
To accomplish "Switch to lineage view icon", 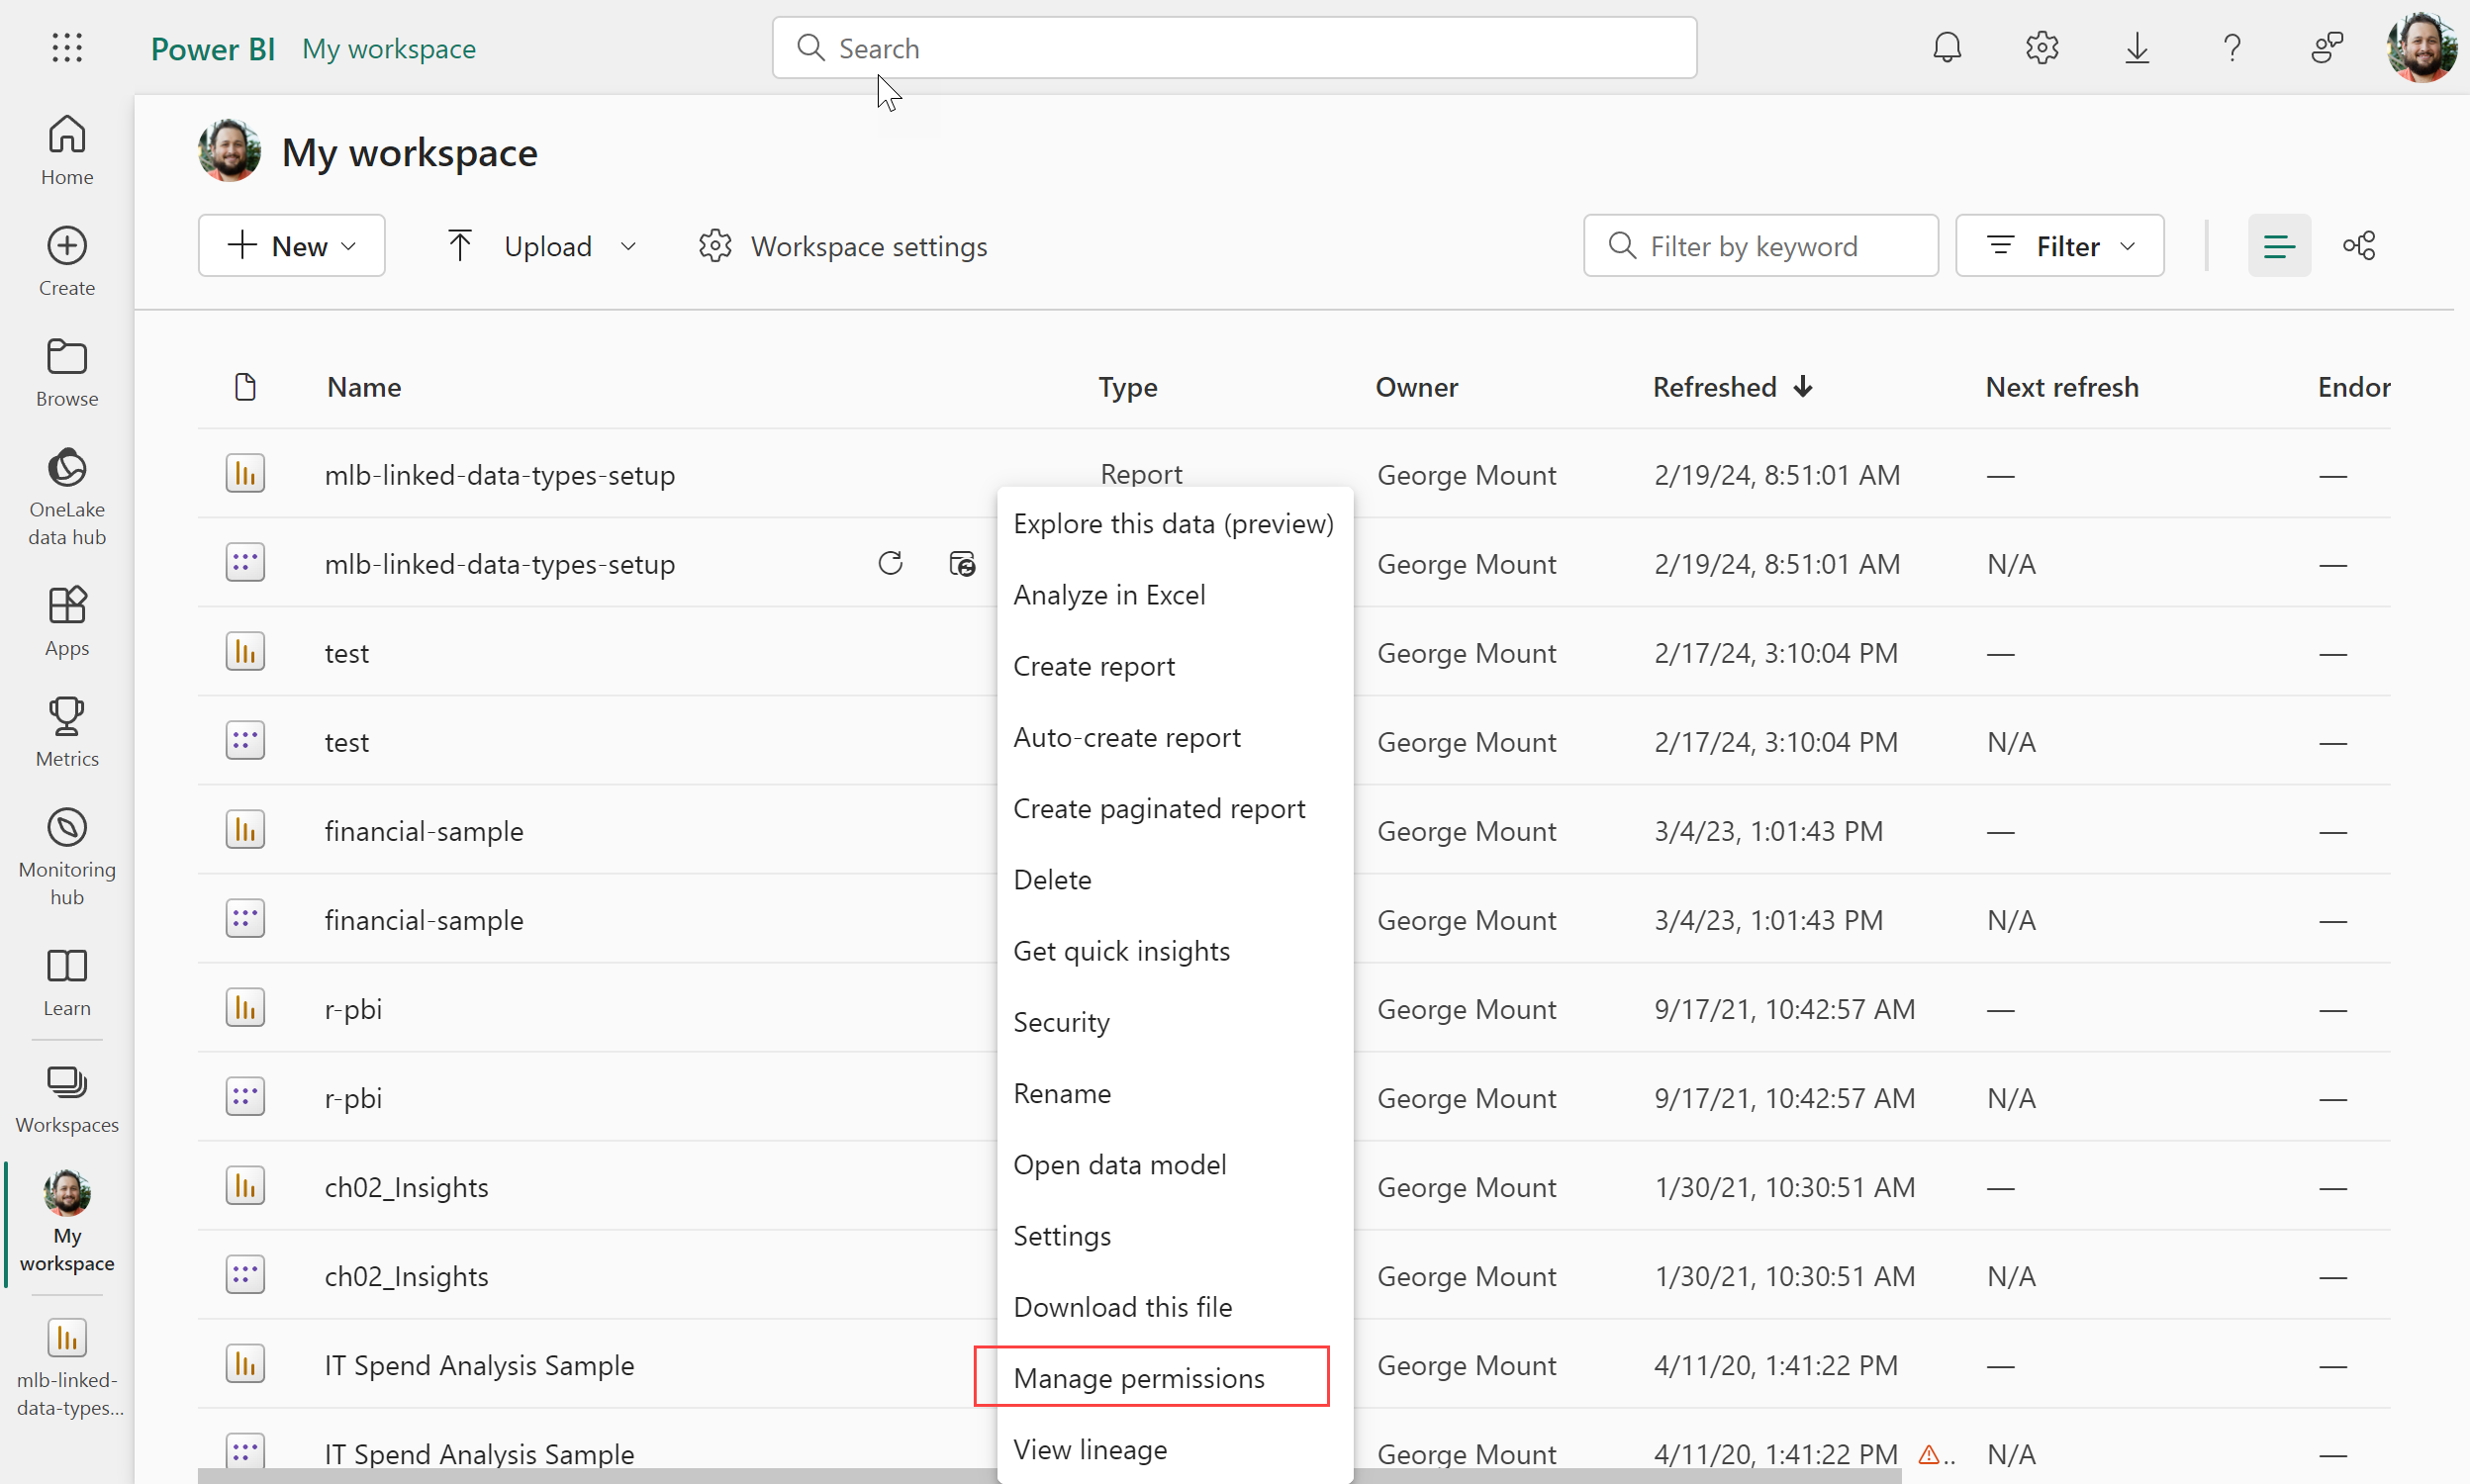I will [2358, 245].
